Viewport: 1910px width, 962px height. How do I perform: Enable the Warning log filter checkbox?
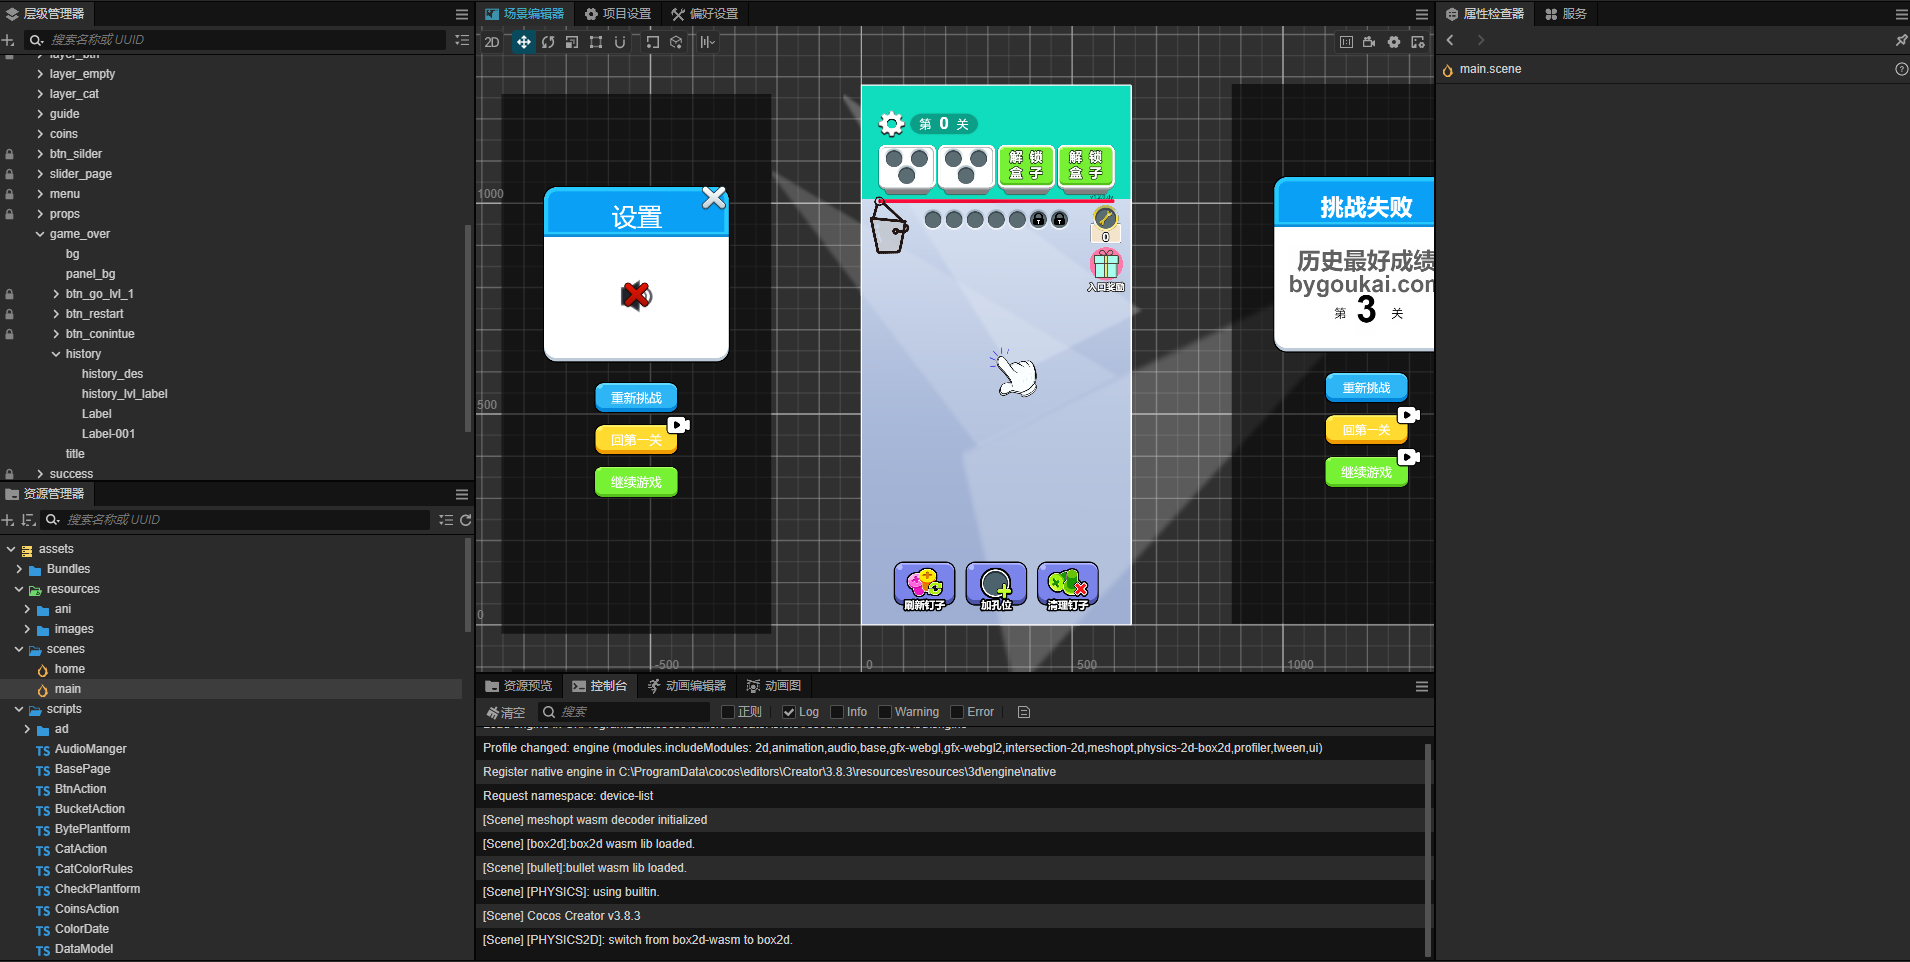click(x=884, y=711)
